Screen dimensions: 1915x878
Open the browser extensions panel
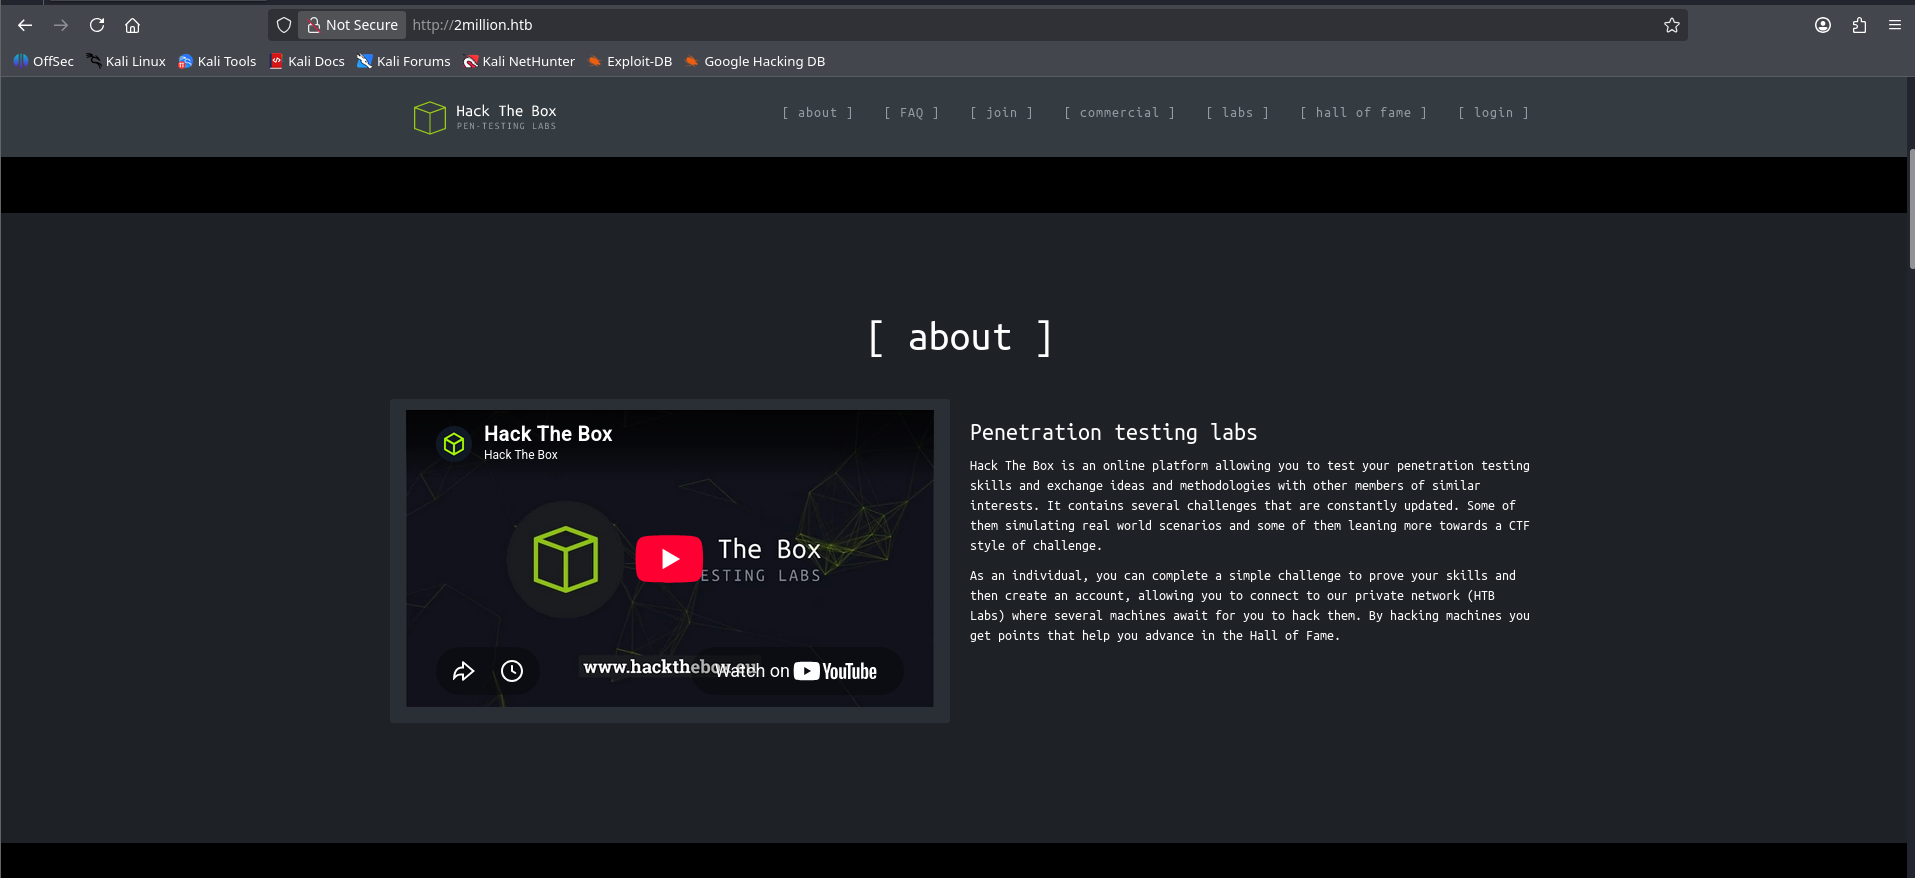tap(1859, 25)
